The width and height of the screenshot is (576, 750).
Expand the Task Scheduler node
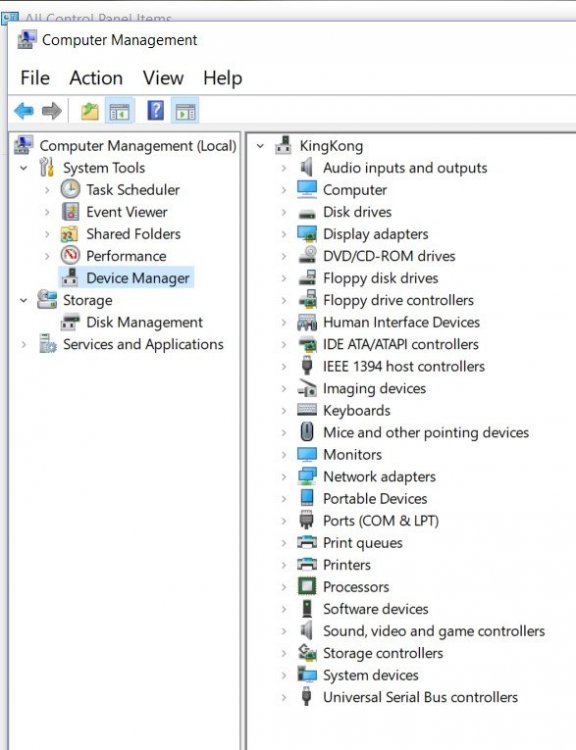pyautogui.click(x=47, y=190)
